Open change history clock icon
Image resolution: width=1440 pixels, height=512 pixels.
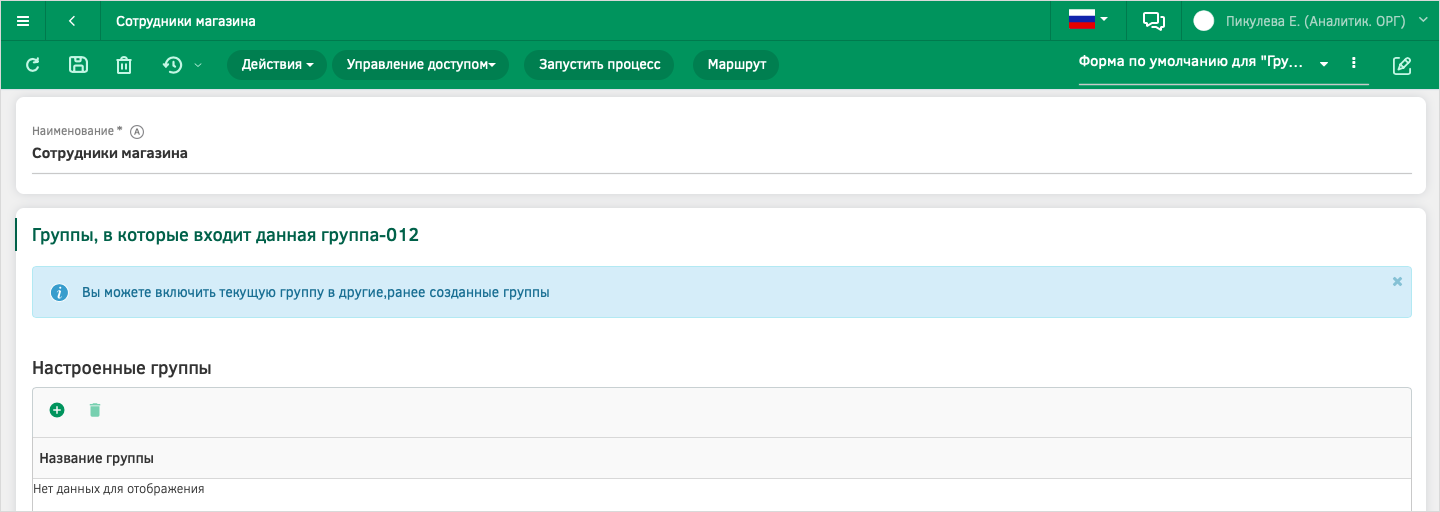173,65
